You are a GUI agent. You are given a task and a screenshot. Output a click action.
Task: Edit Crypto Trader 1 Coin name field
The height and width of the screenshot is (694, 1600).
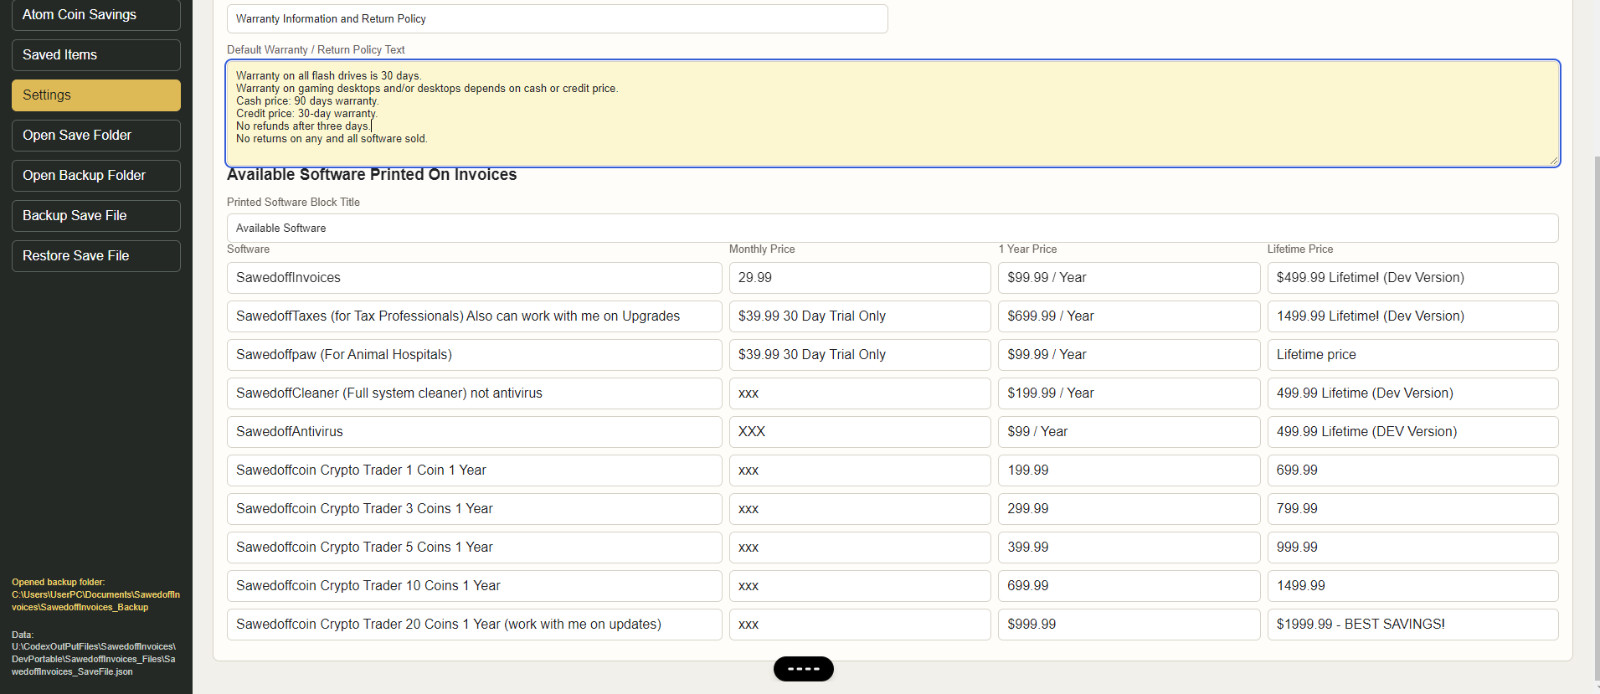[x=474, y=470]
